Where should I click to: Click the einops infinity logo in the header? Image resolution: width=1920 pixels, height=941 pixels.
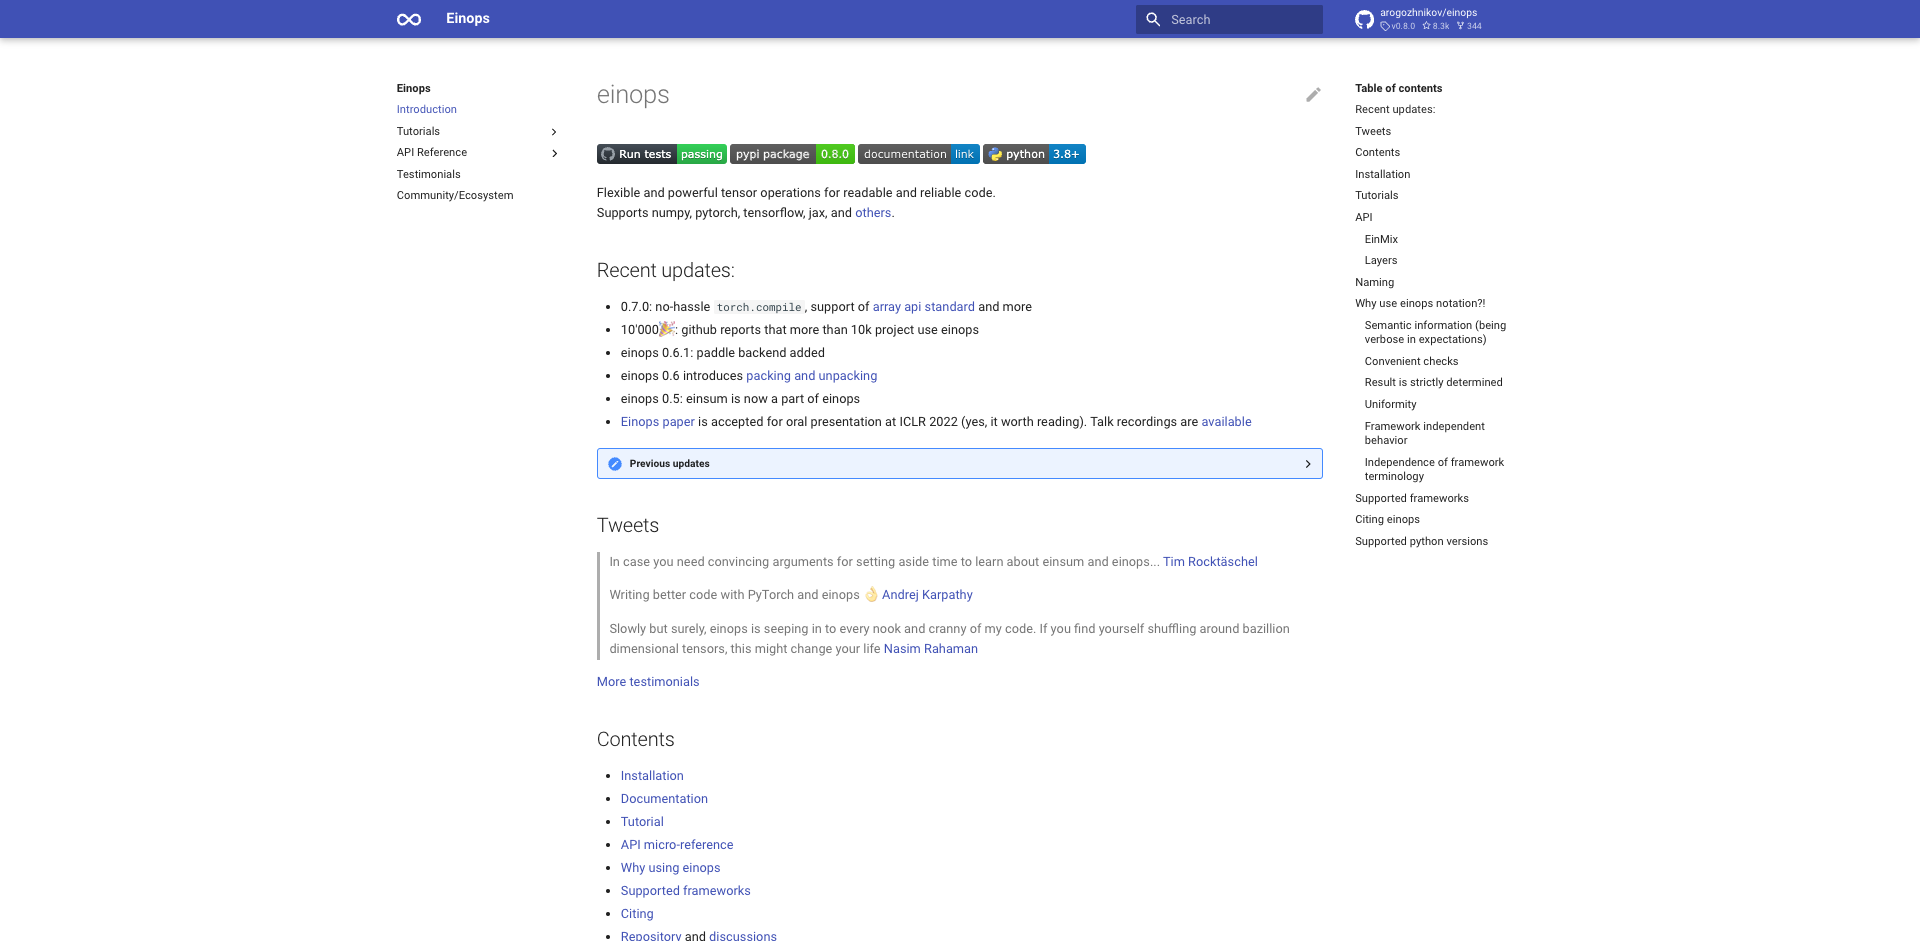coord(408,19)
